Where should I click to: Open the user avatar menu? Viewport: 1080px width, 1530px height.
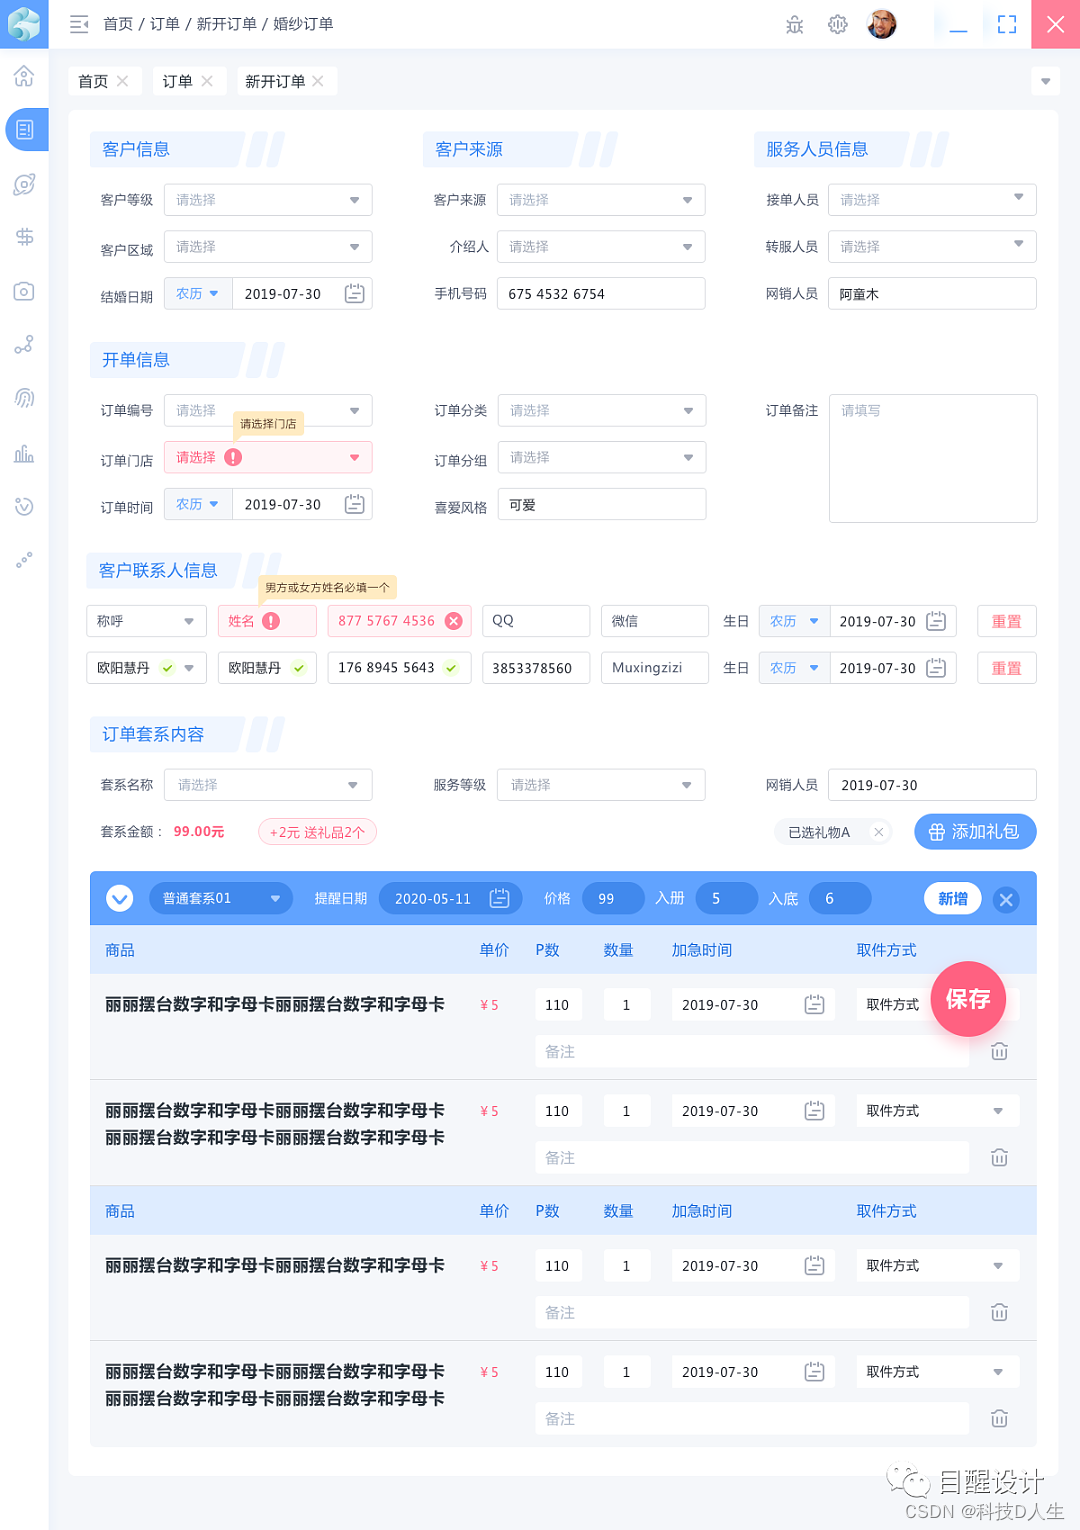[x=882, y=24]
